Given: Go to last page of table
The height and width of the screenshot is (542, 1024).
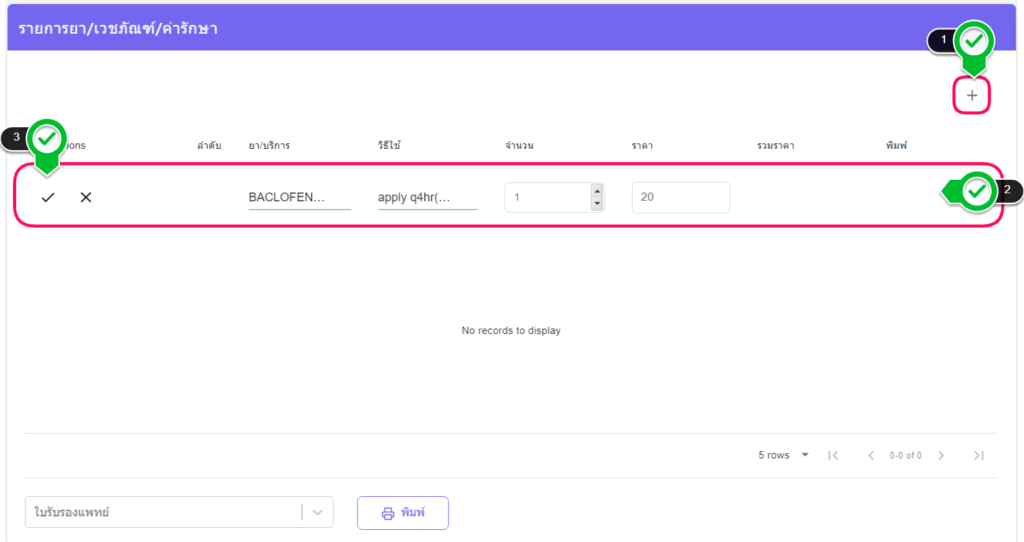Looking at the screenshot, I should [x=978, y=456].
